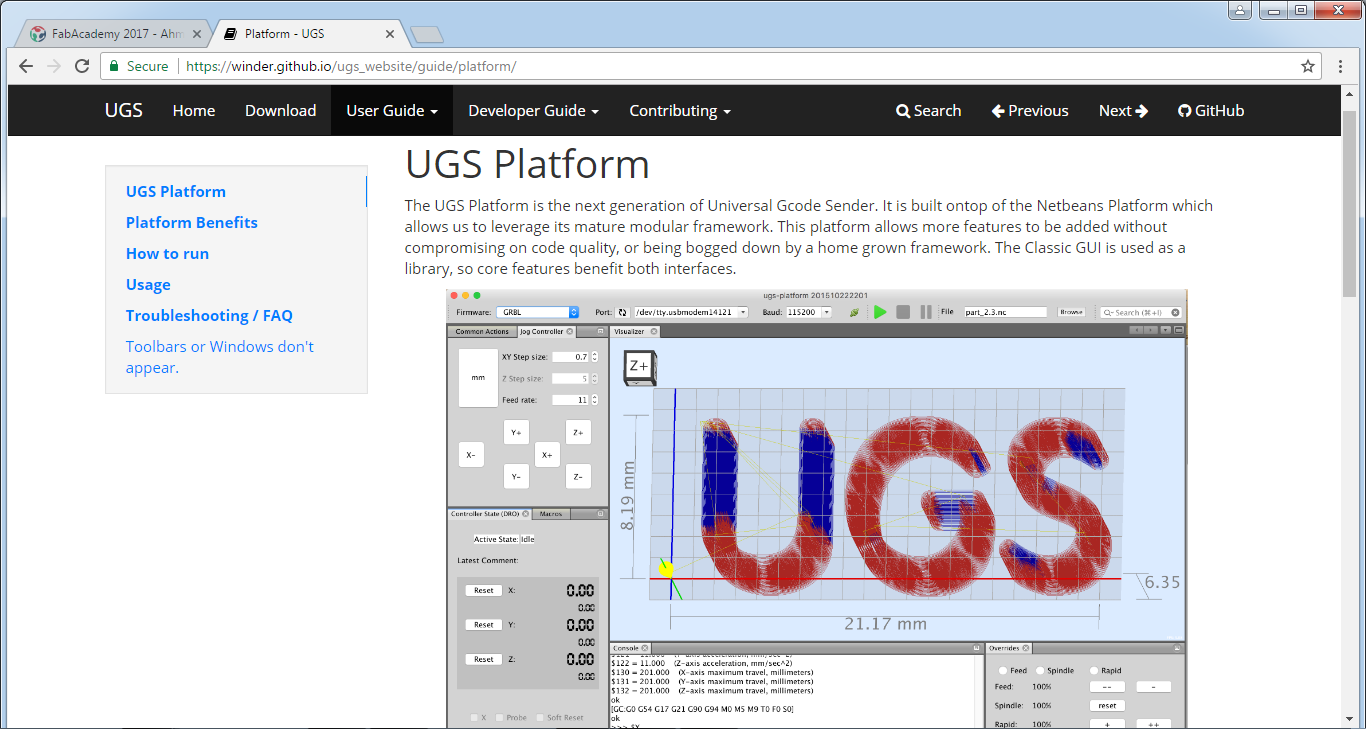Click scrollbar down arrow

pos(1349,720)
